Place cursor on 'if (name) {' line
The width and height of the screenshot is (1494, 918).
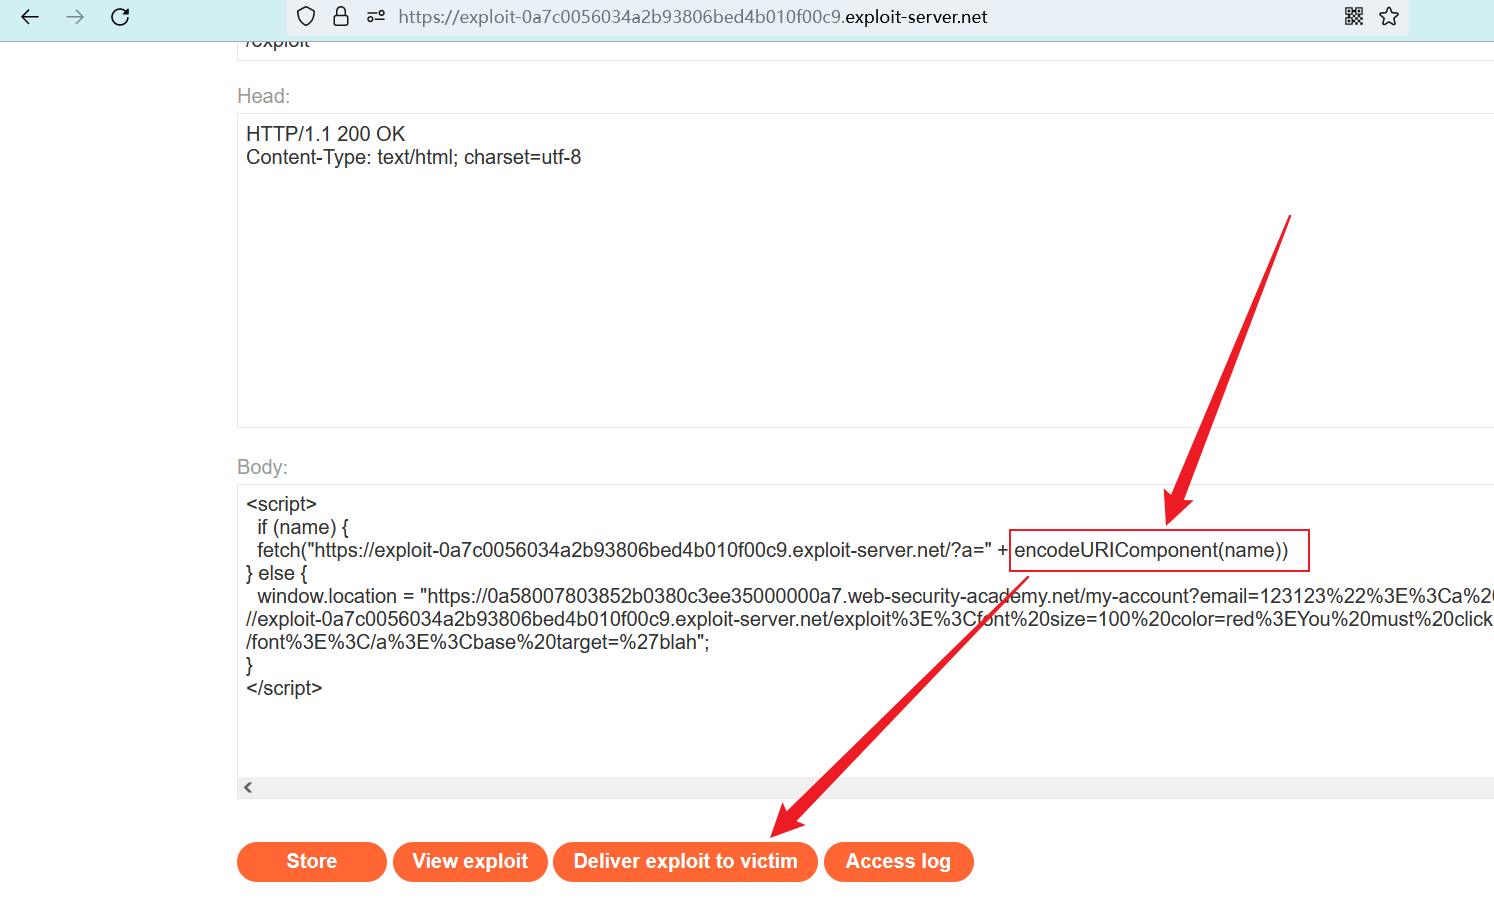point(303,527)
